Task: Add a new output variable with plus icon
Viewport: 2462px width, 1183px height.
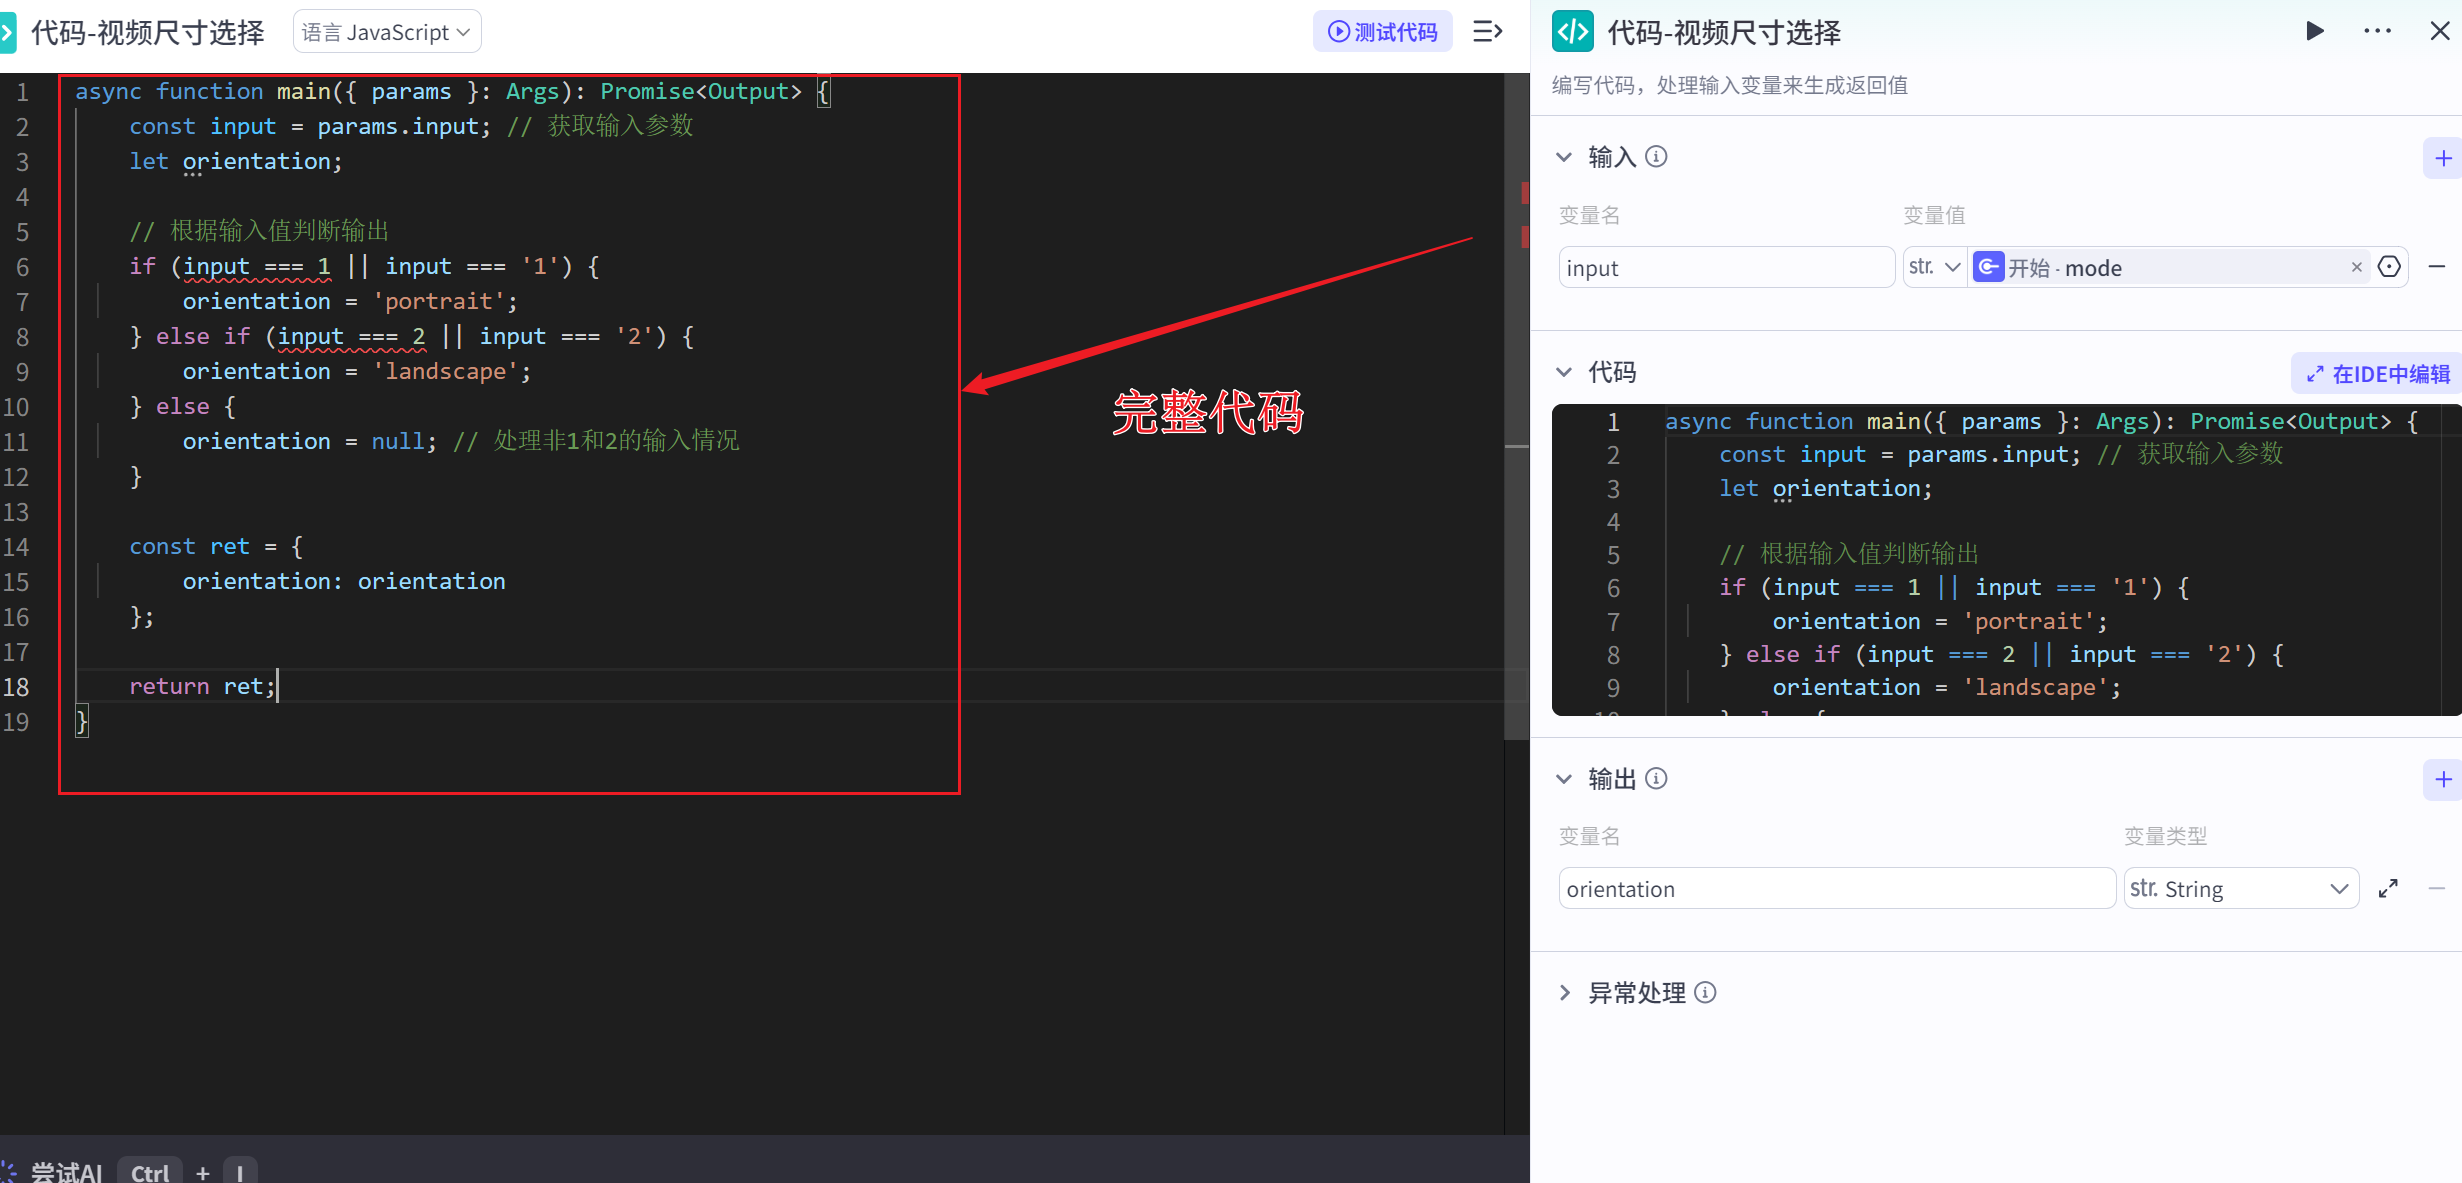Action: coord(2443,779)
